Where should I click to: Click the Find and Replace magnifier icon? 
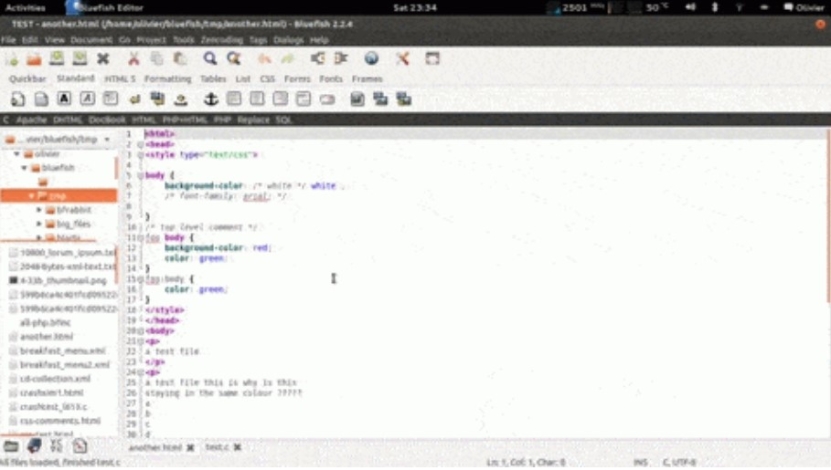click(234, 59)
